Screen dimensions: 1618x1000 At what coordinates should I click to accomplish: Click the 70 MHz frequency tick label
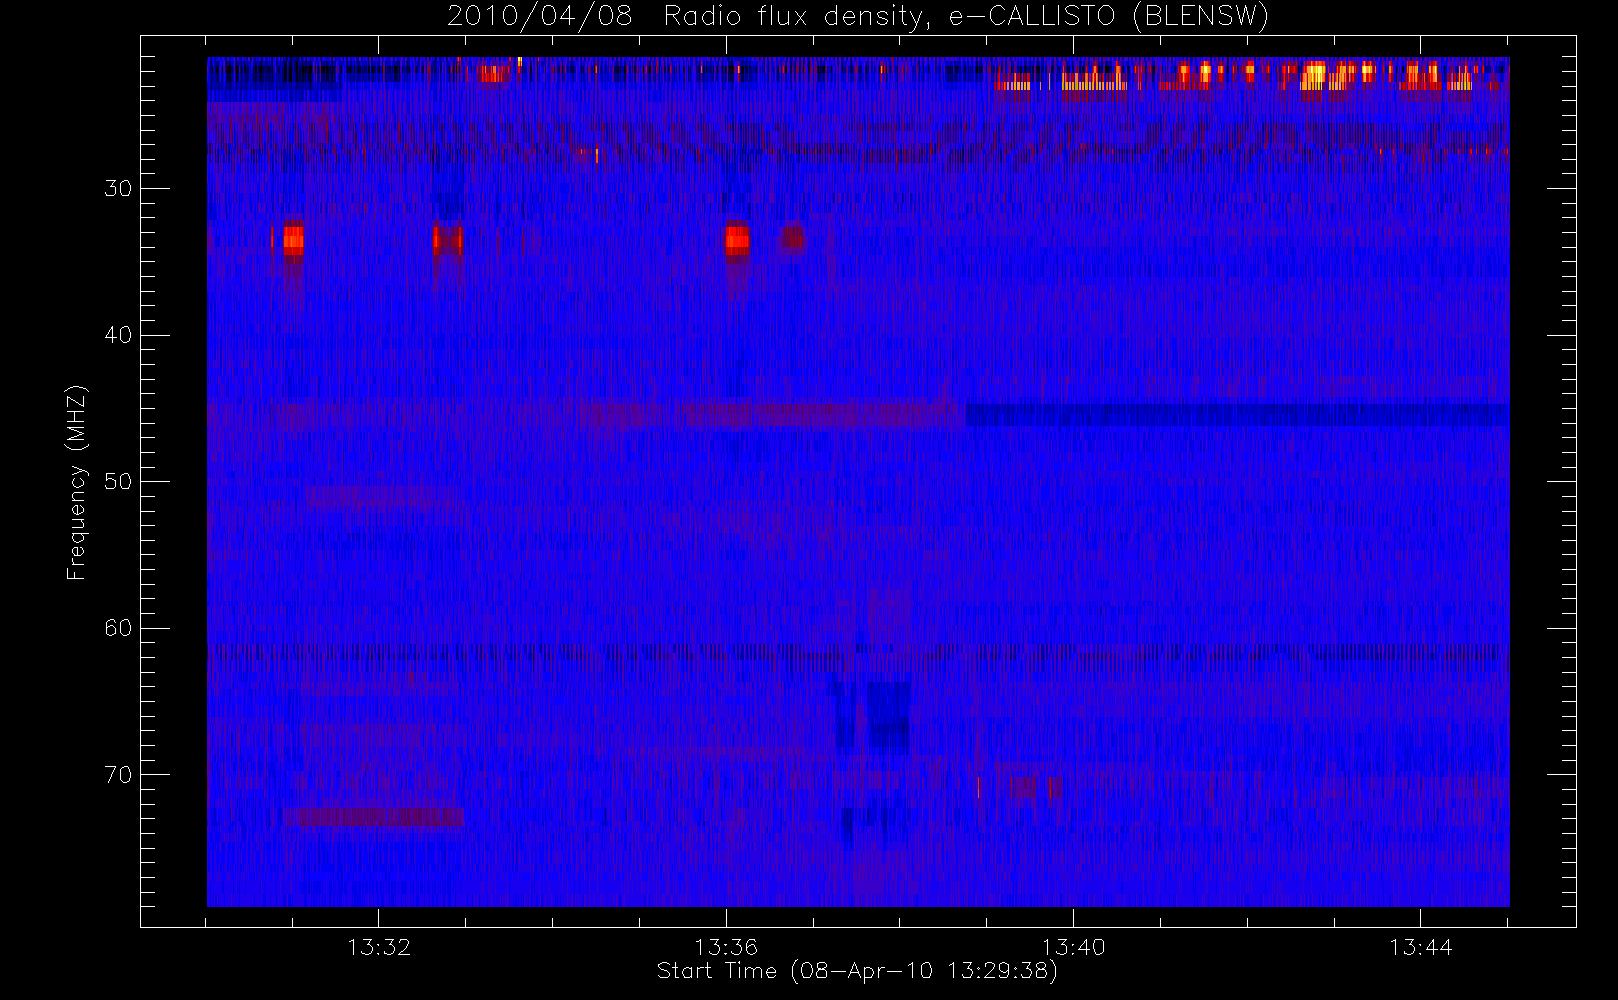[118, 775]
